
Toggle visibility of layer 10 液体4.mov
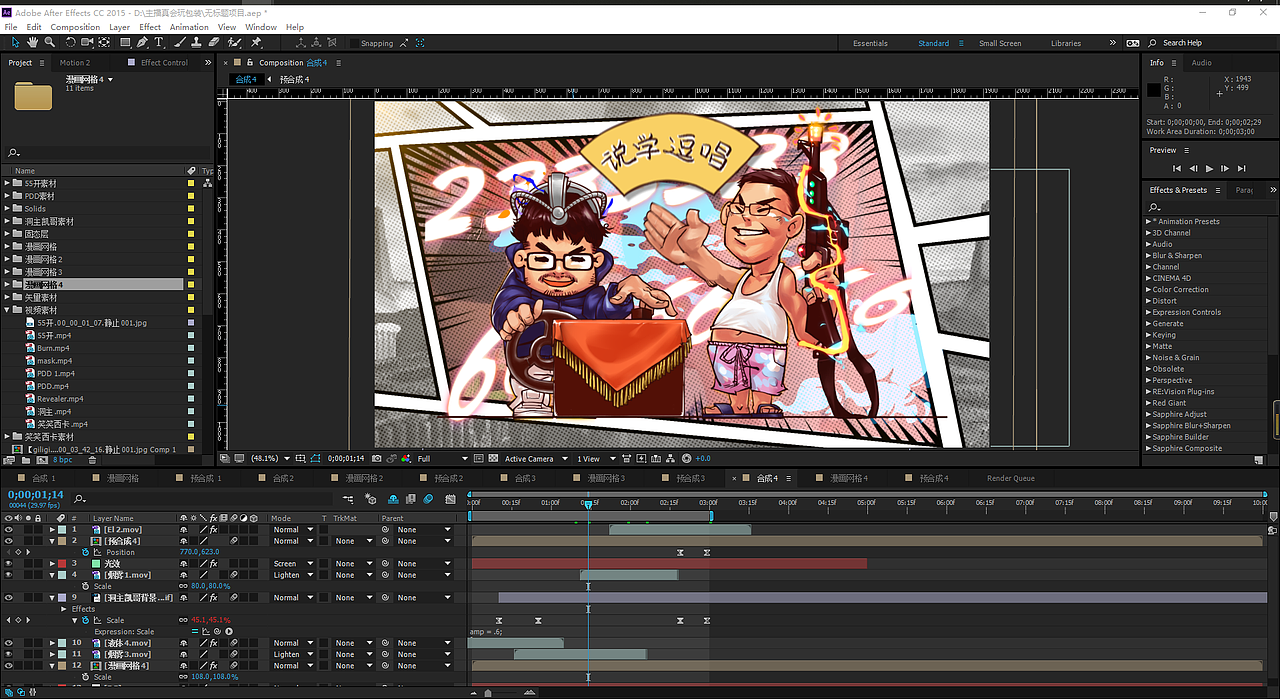click(x=9, y=643)
